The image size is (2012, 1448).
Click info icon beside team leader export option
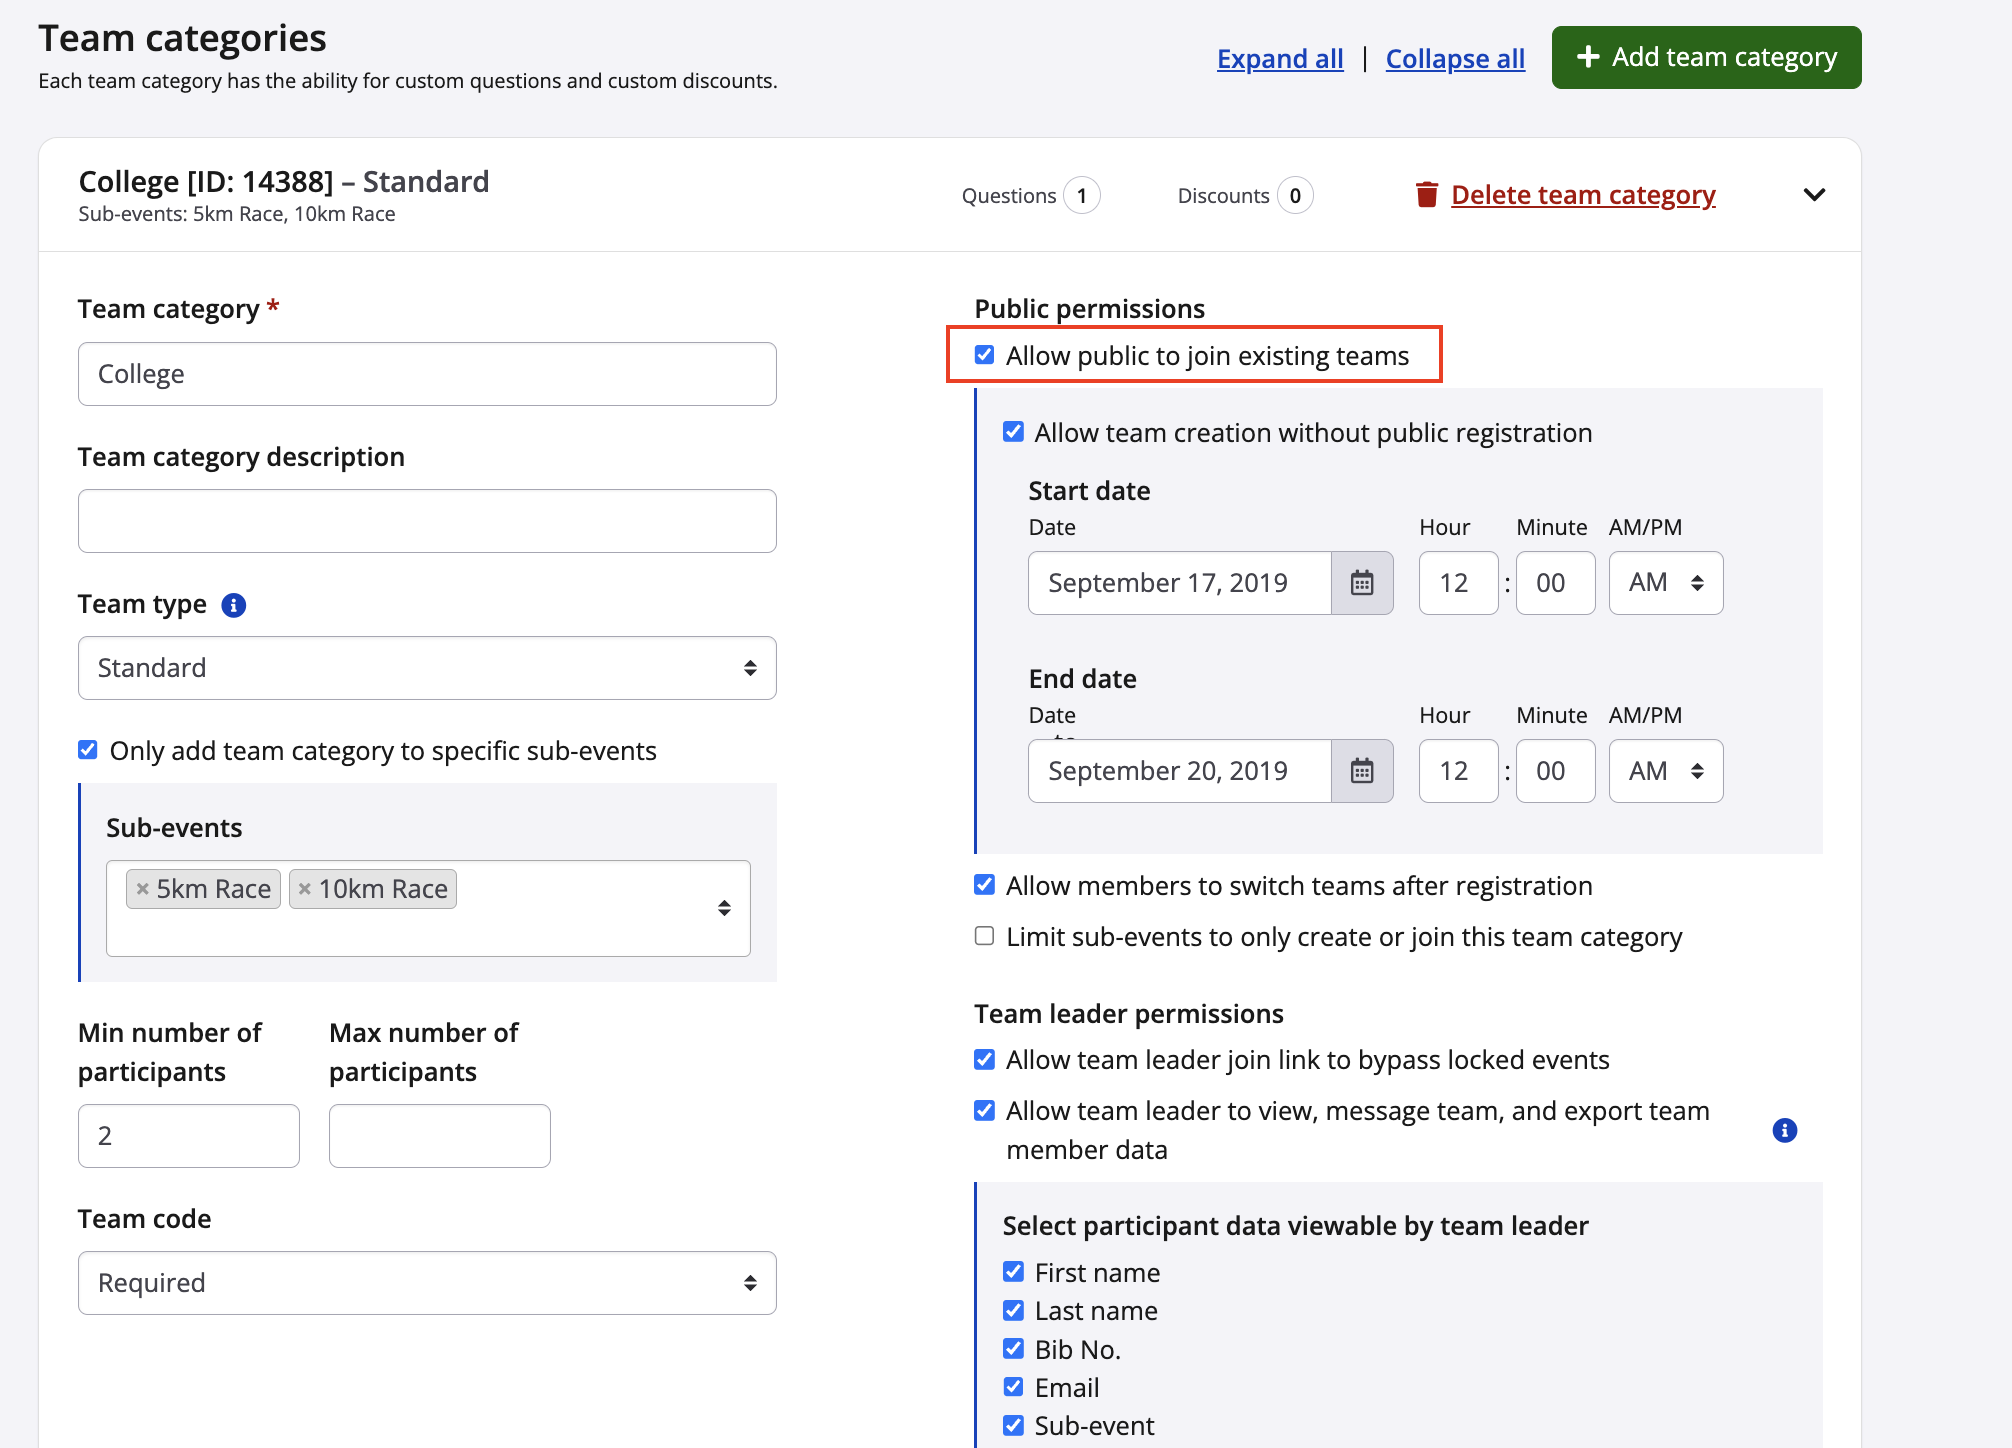point(1784,1130)
